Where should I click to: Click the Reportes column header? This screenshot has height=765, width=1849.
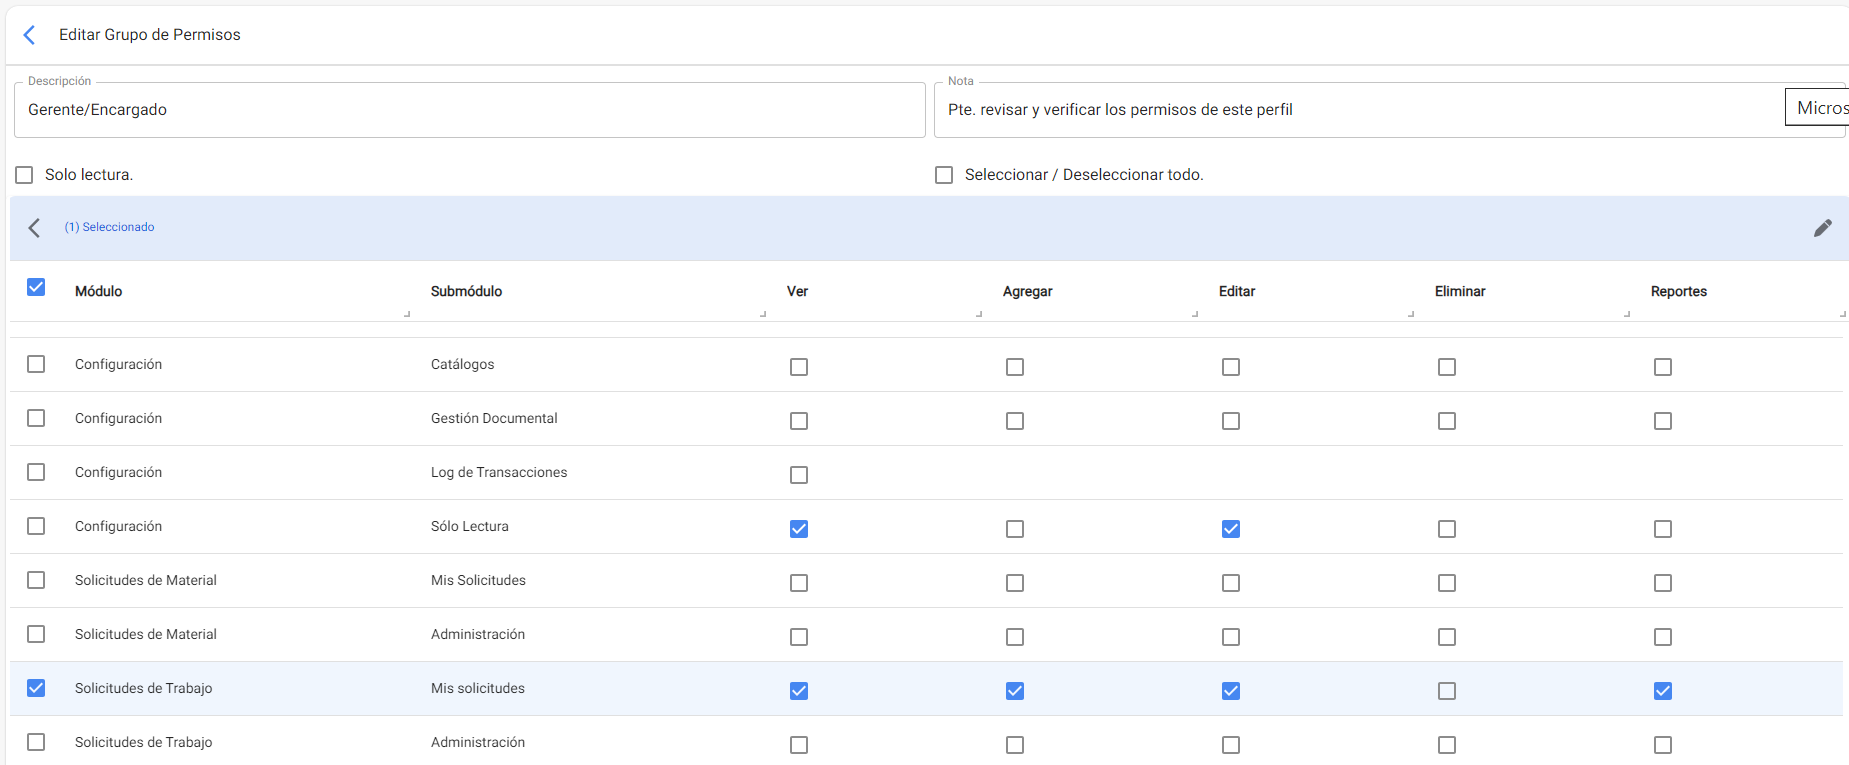[1678, 292]
